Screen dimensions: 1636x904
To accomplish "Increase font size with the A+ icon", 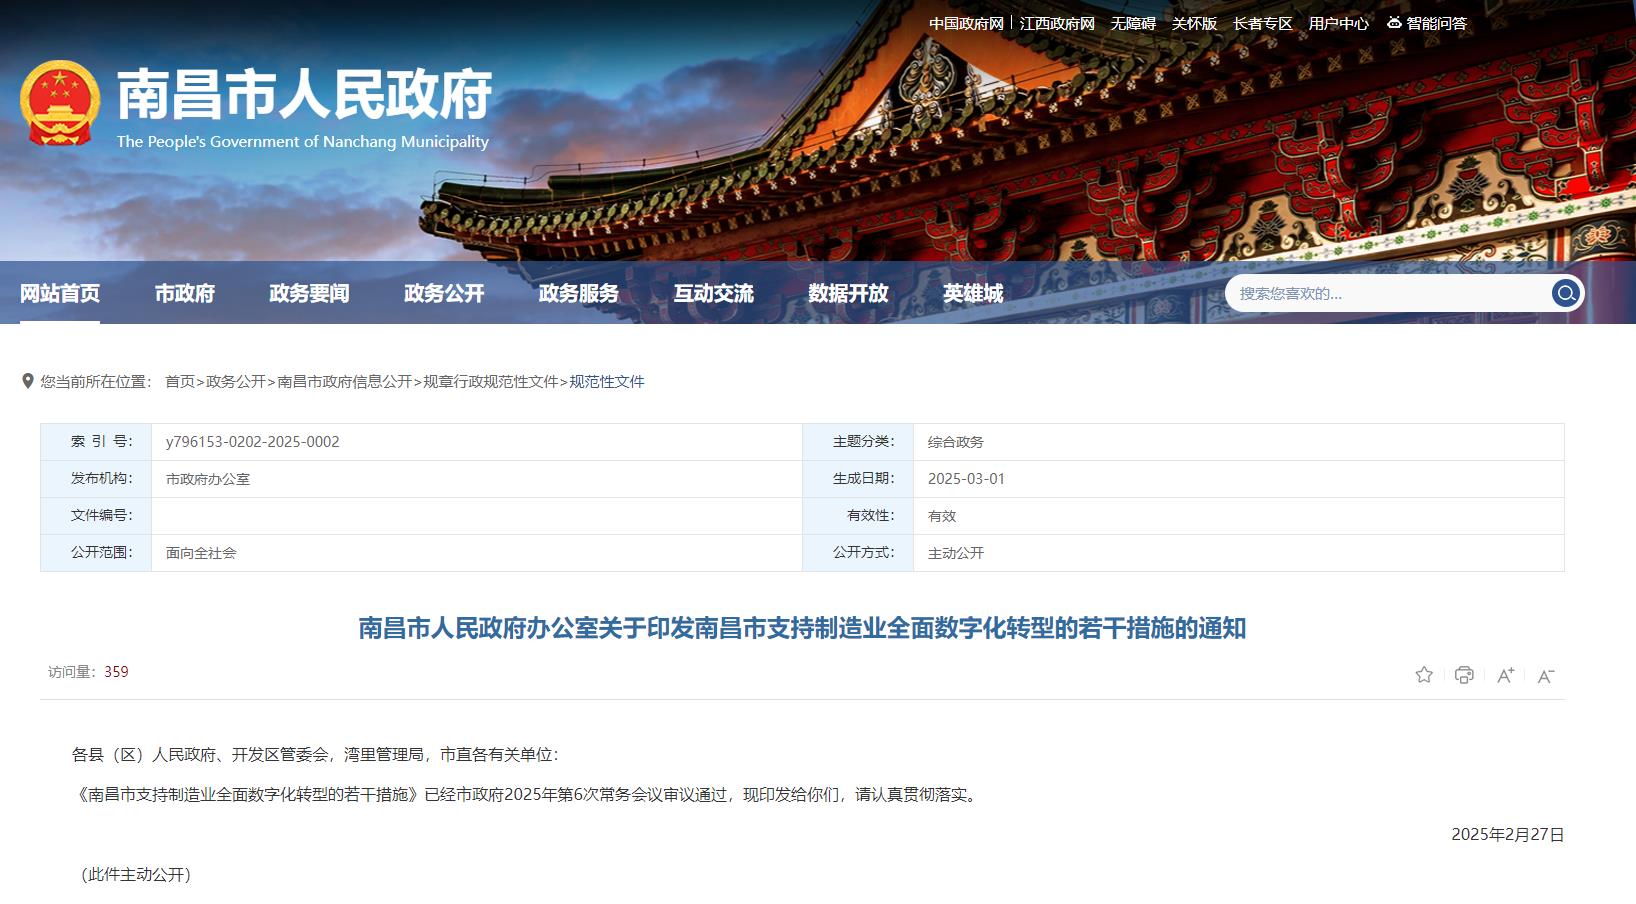I will click(1505, 676).
